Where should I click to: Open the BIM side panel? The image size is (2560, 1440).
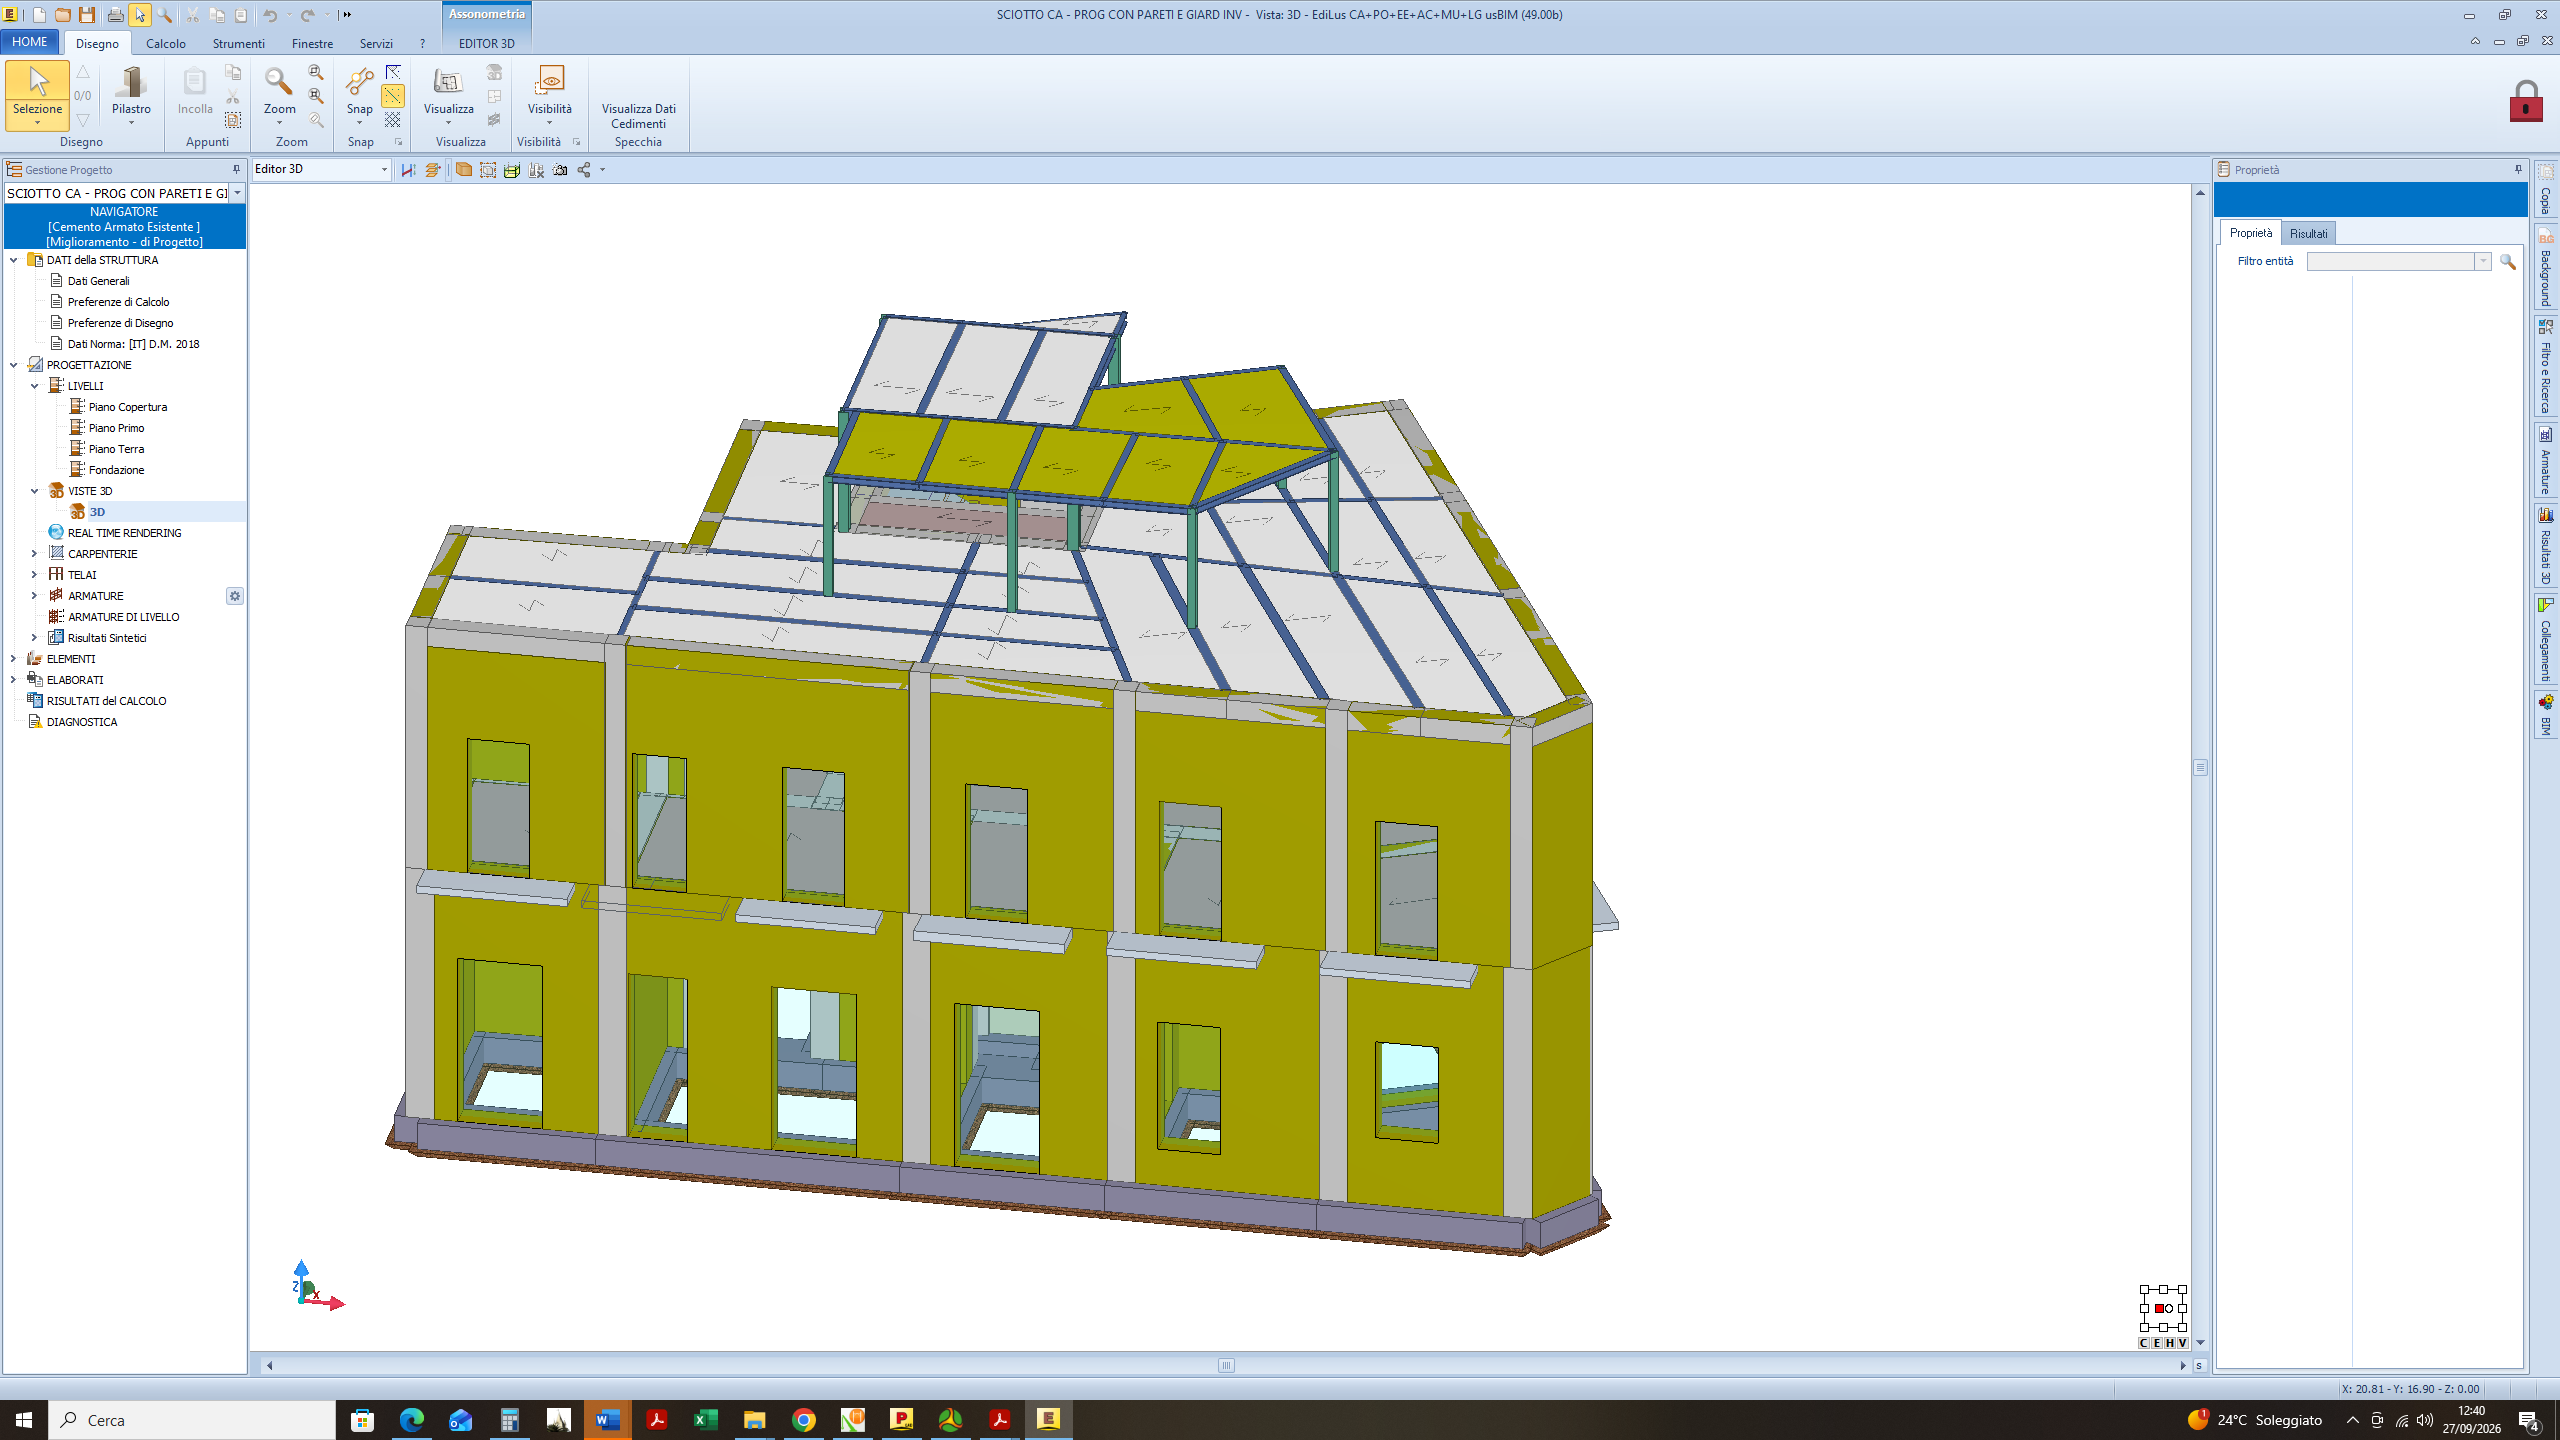click(x=2546, y=714)
